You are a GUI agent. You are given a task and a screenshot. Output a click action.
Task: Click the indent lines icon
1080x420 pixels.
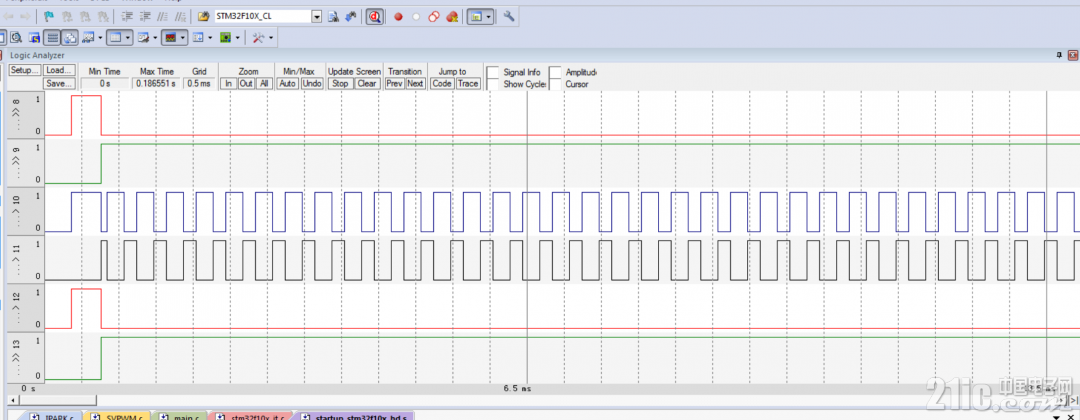coord(127,17)
